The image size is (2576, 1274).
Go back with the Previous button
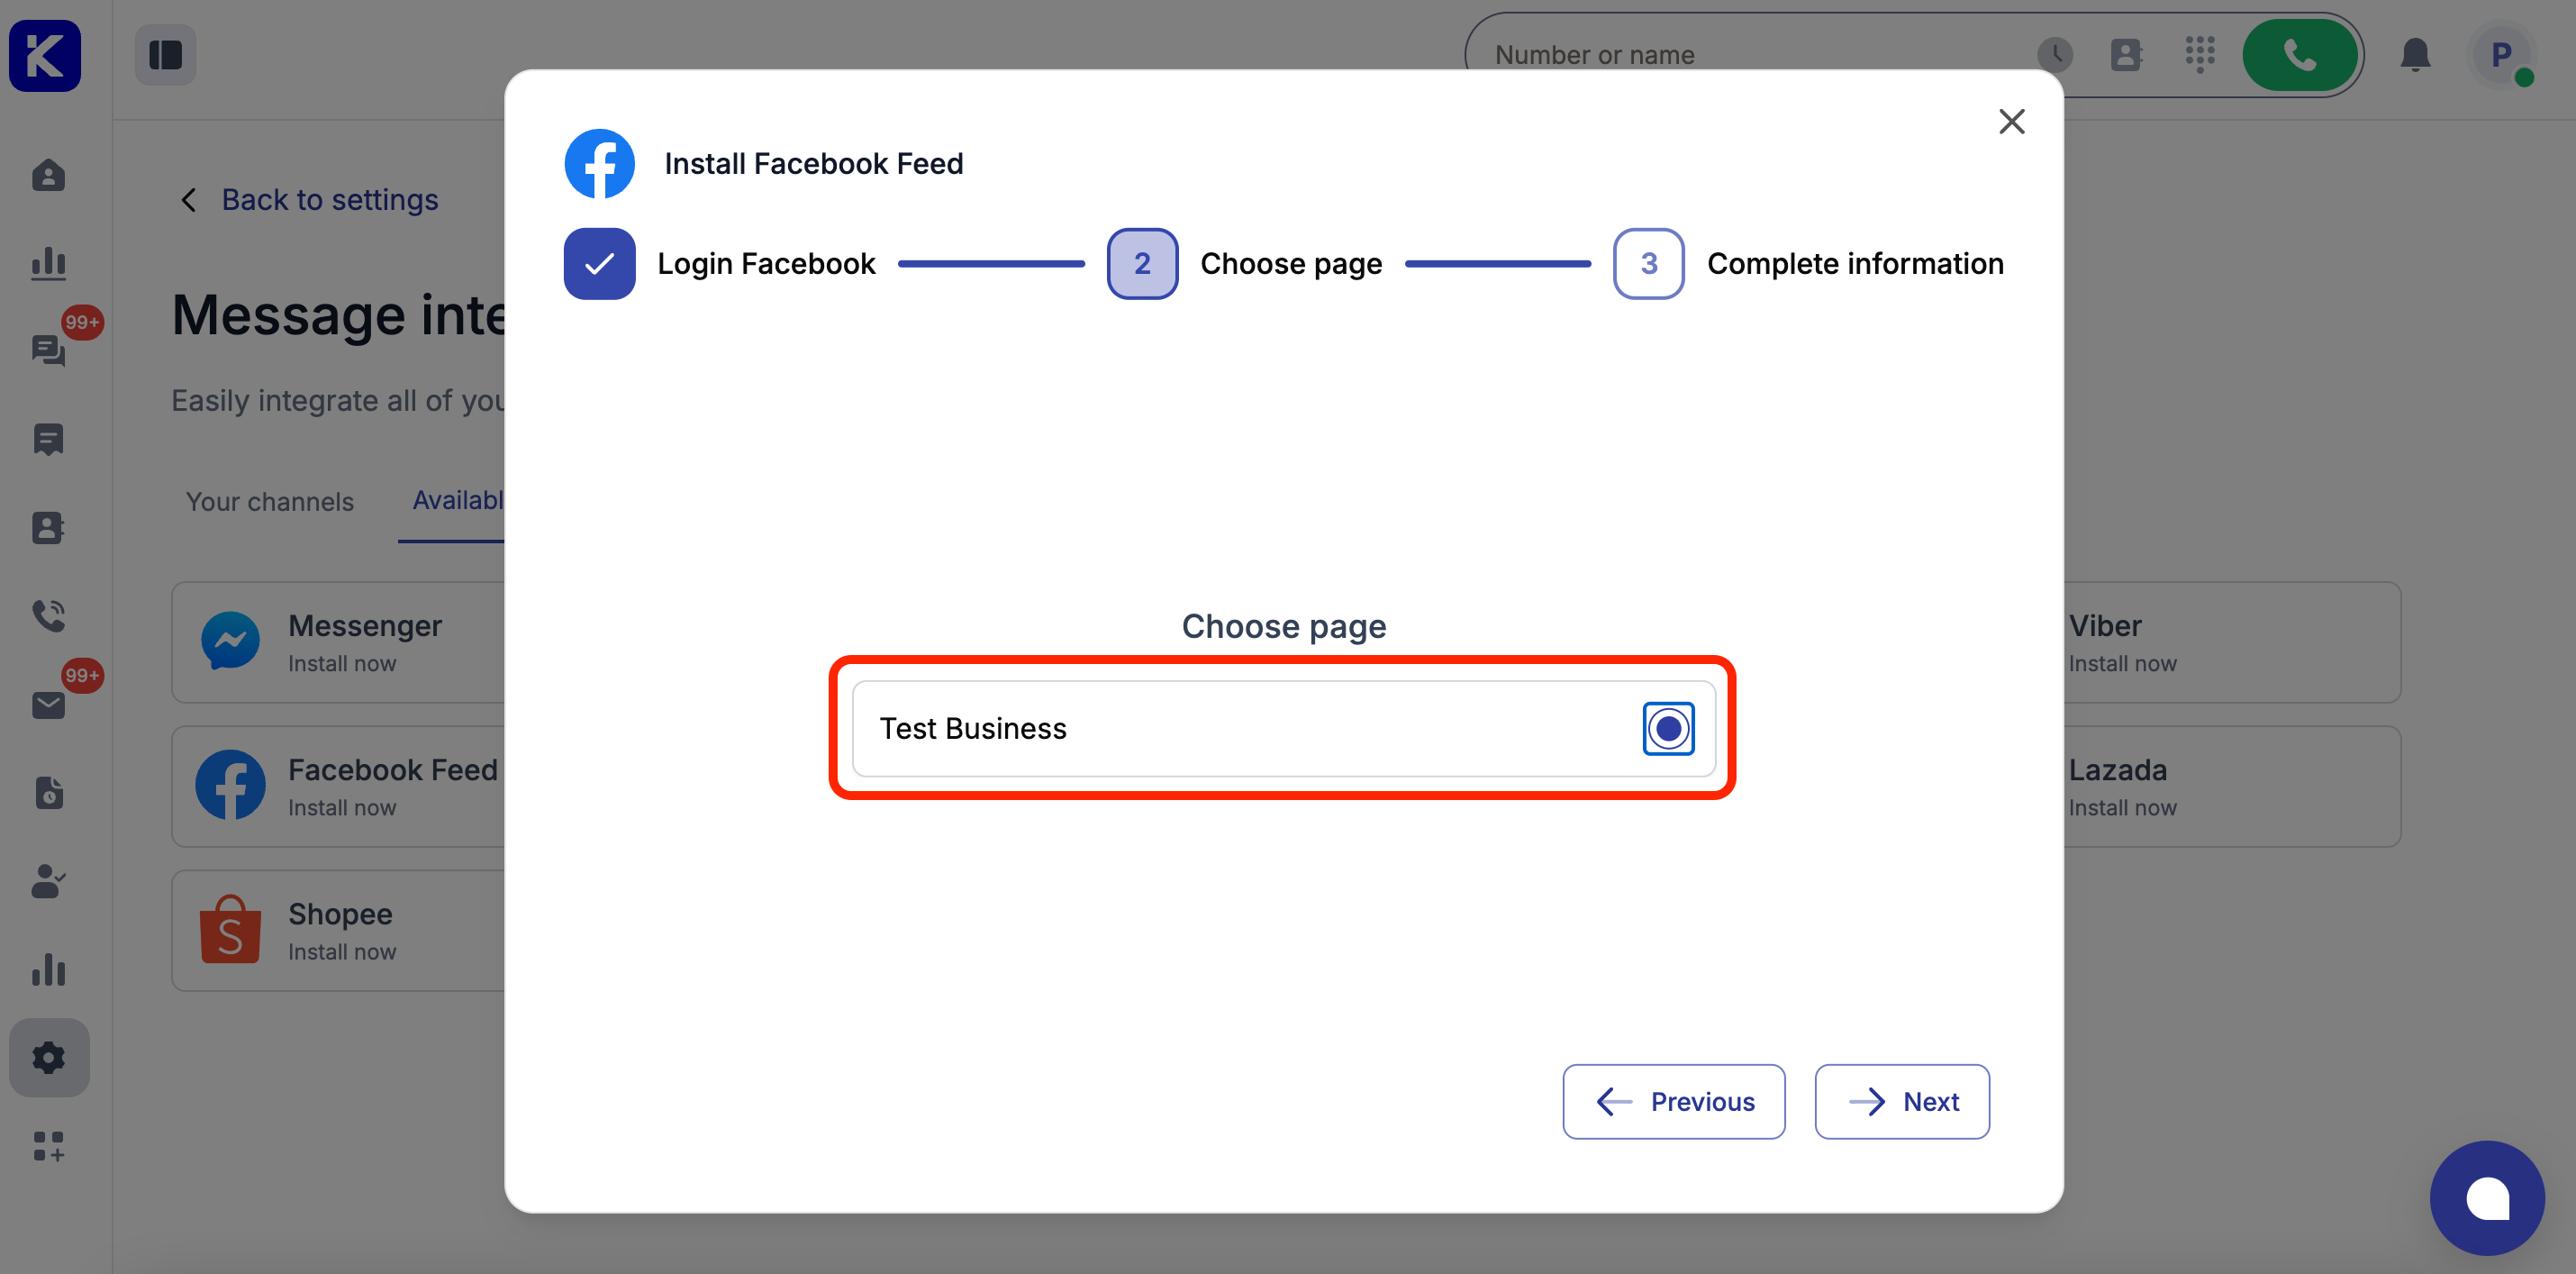pos(1673,1101)
